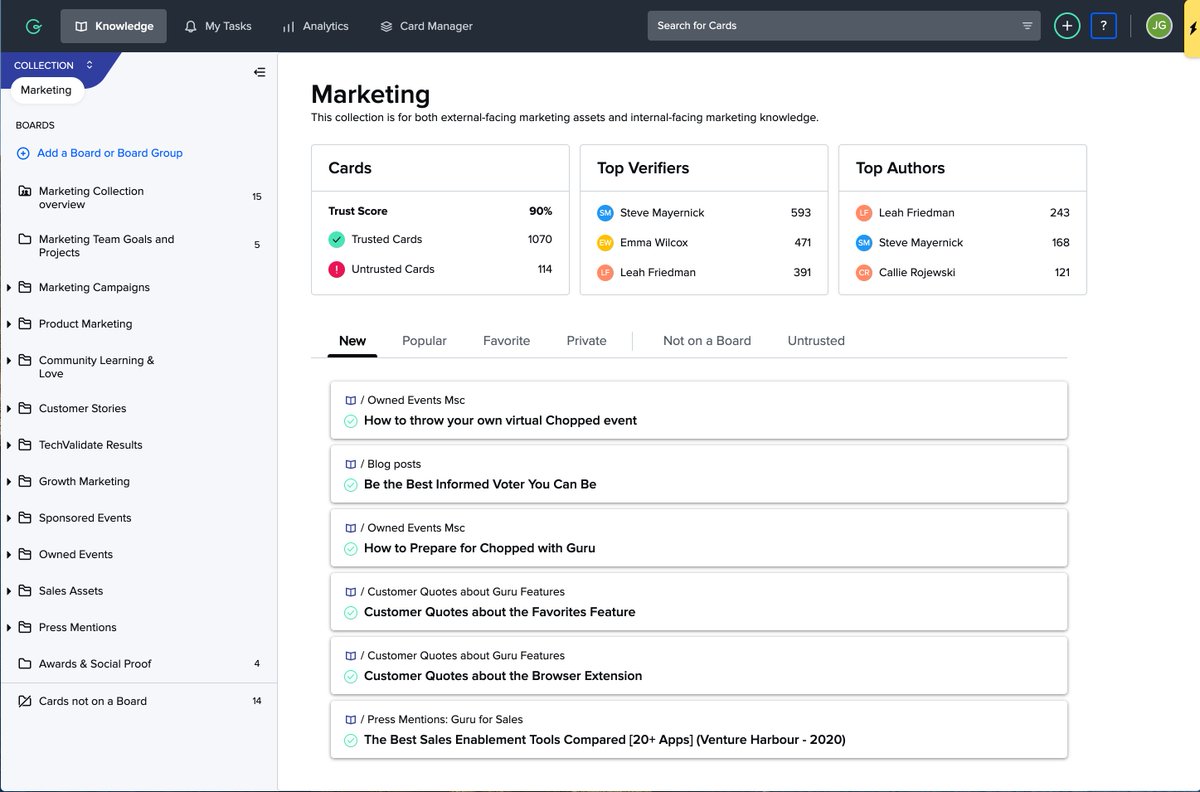Screen dimensions: 1200x792
Task: Click verified check beside Browser Extension card
Action: (x=351, y=677)
